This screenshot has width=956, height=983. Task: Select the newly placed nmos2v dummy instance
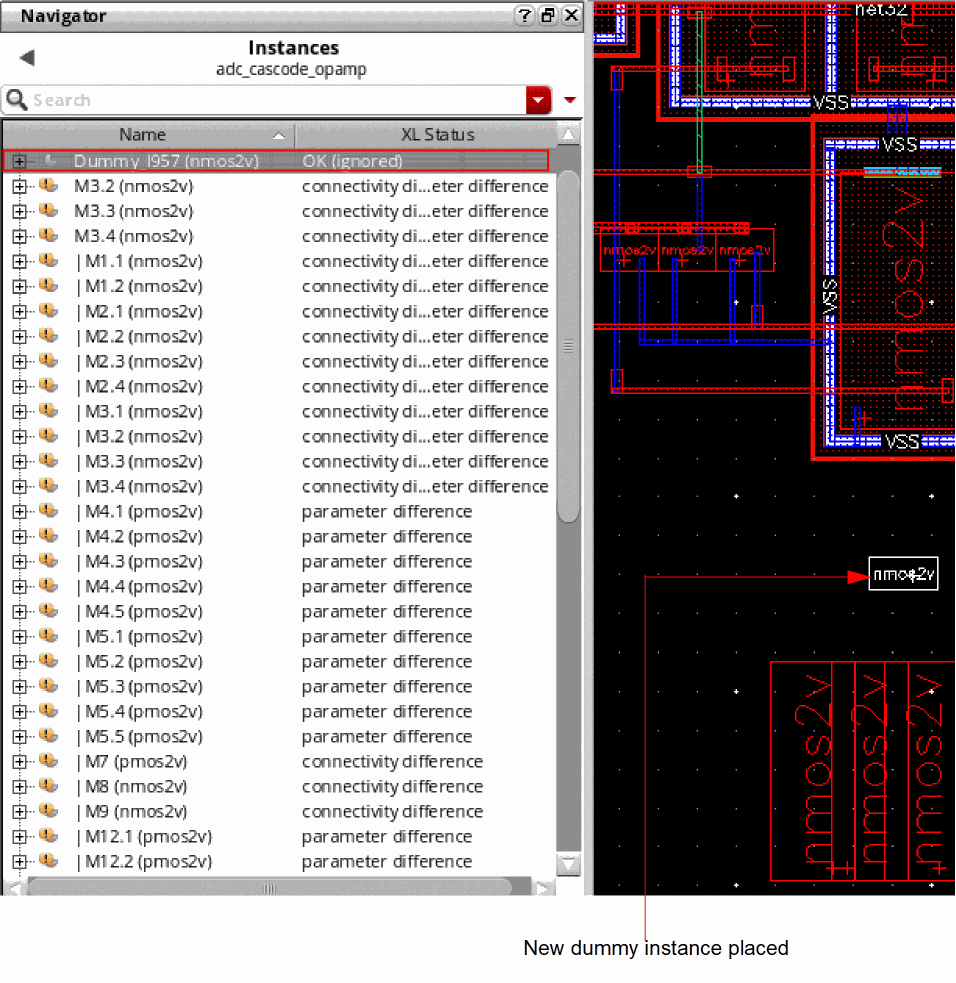[x=903, y=575]
